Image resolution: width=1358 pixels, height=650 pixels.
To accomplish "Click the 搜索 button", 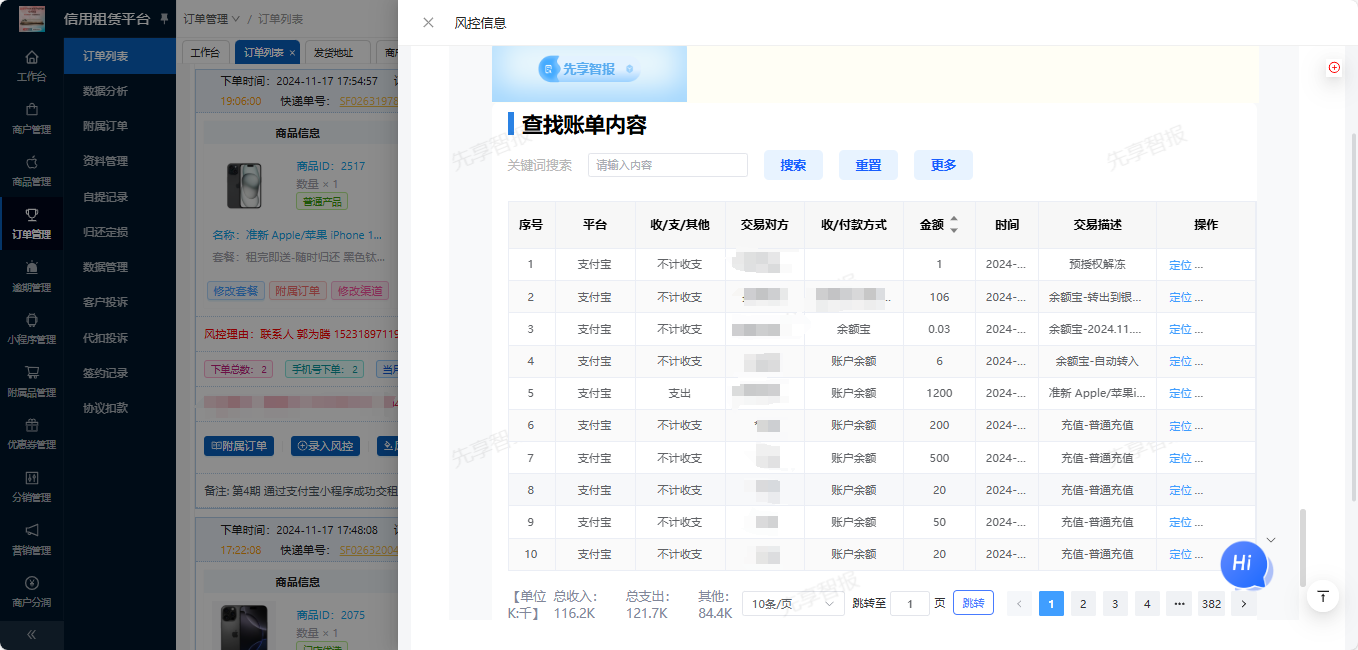I will (793, 165).
